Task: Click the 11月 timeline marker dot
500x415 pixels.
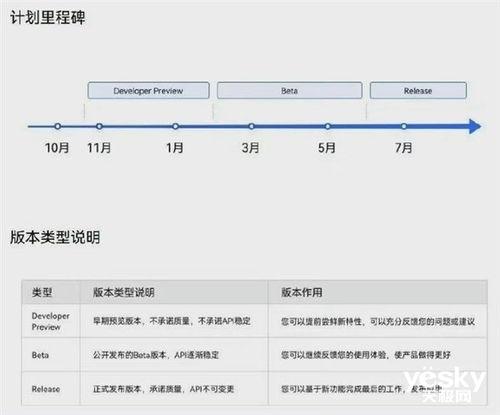Action: point(99,126)
